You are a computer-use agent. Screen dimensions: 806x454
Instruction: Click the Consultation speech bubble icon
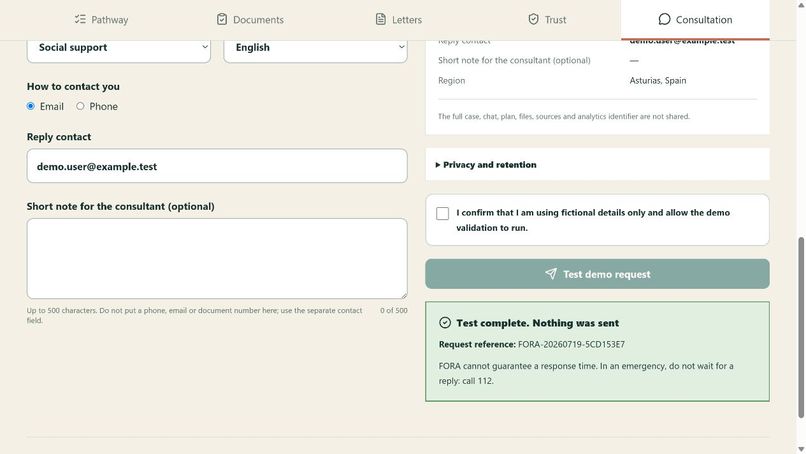tap(664, 20)
